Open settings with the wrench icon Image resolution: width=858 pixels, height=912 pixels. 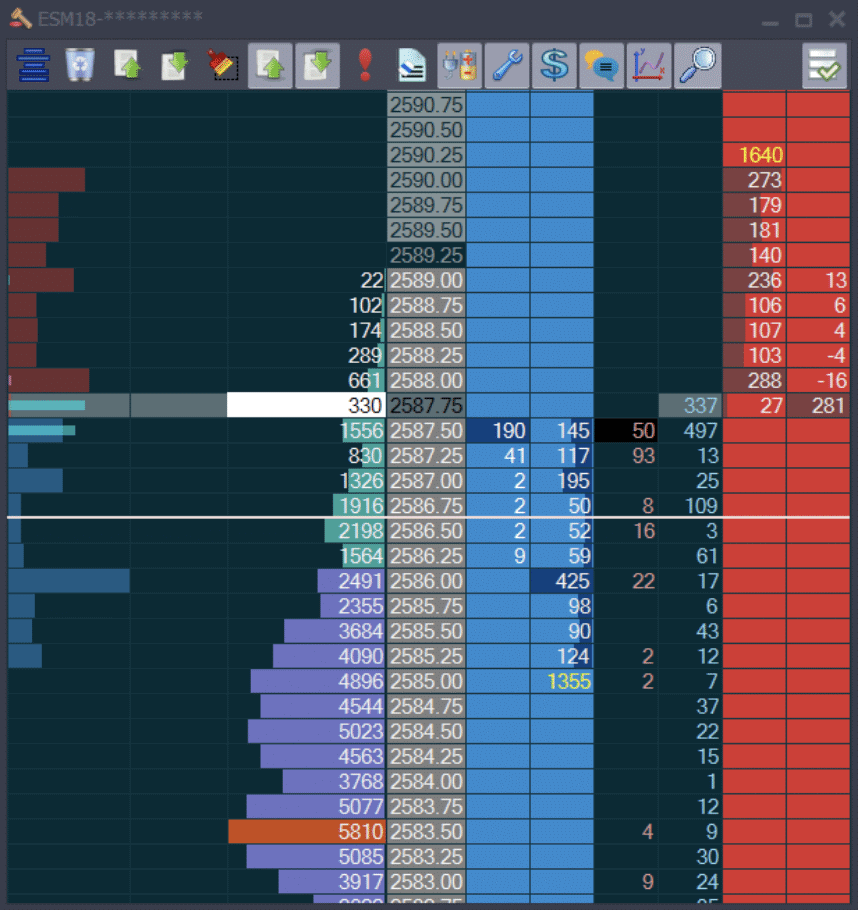[508, 66]
